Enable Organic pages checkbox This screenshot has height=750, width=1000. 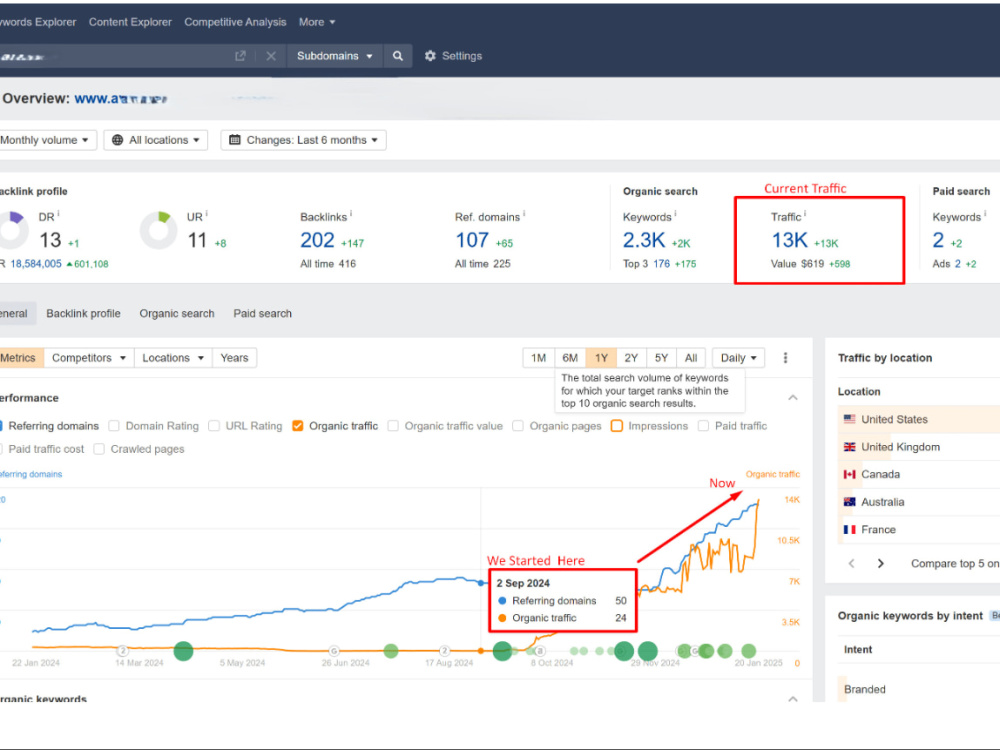518,425
